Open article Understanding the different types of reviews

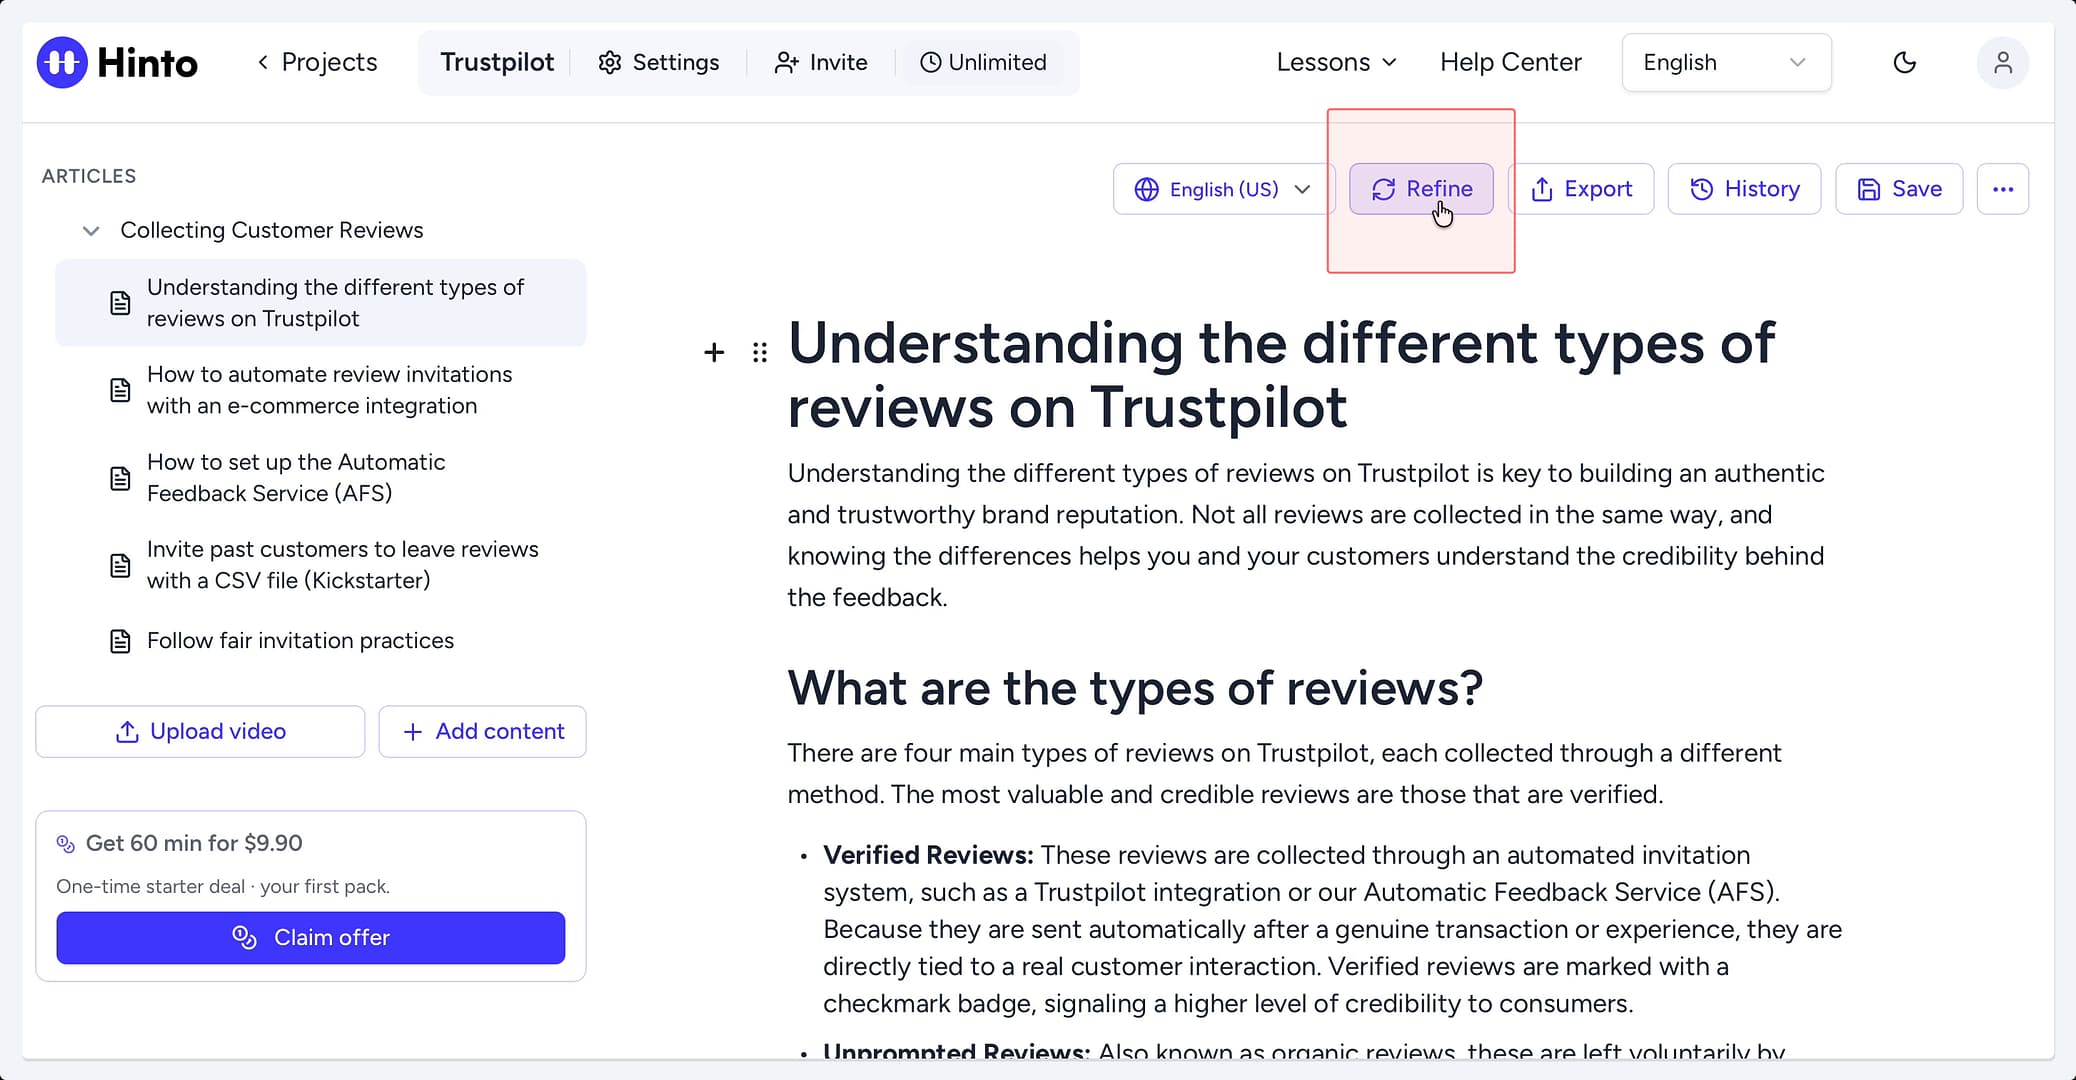point(320,303)
